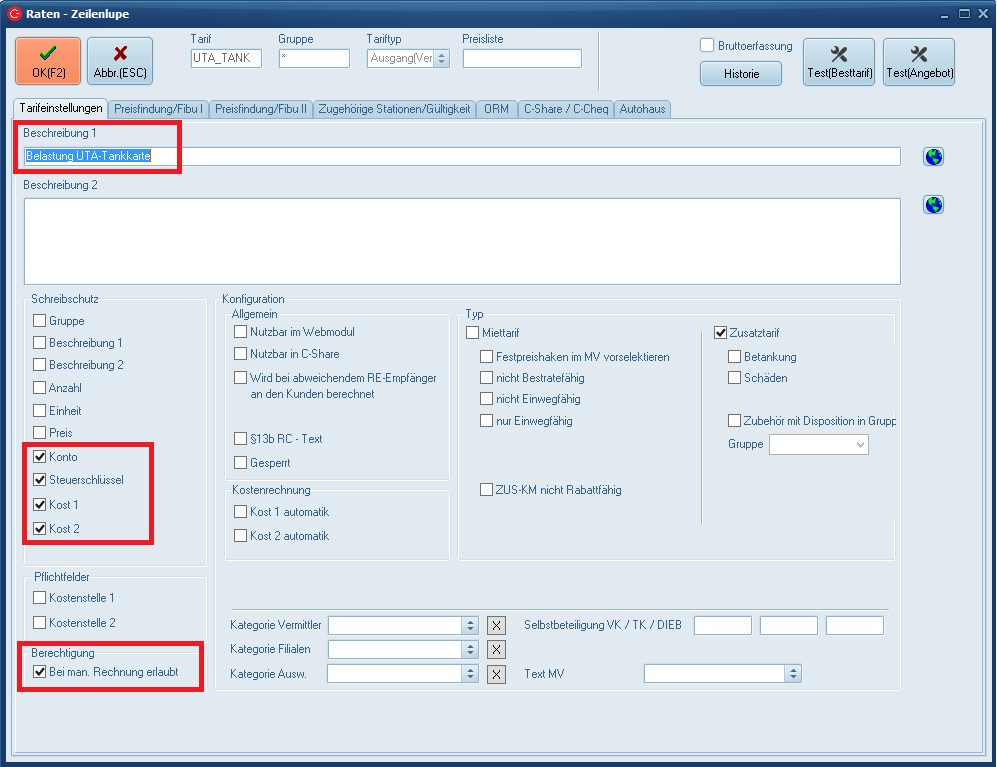Check the Miettarif checkbox
Screen dimensions: 997x767
473,333
